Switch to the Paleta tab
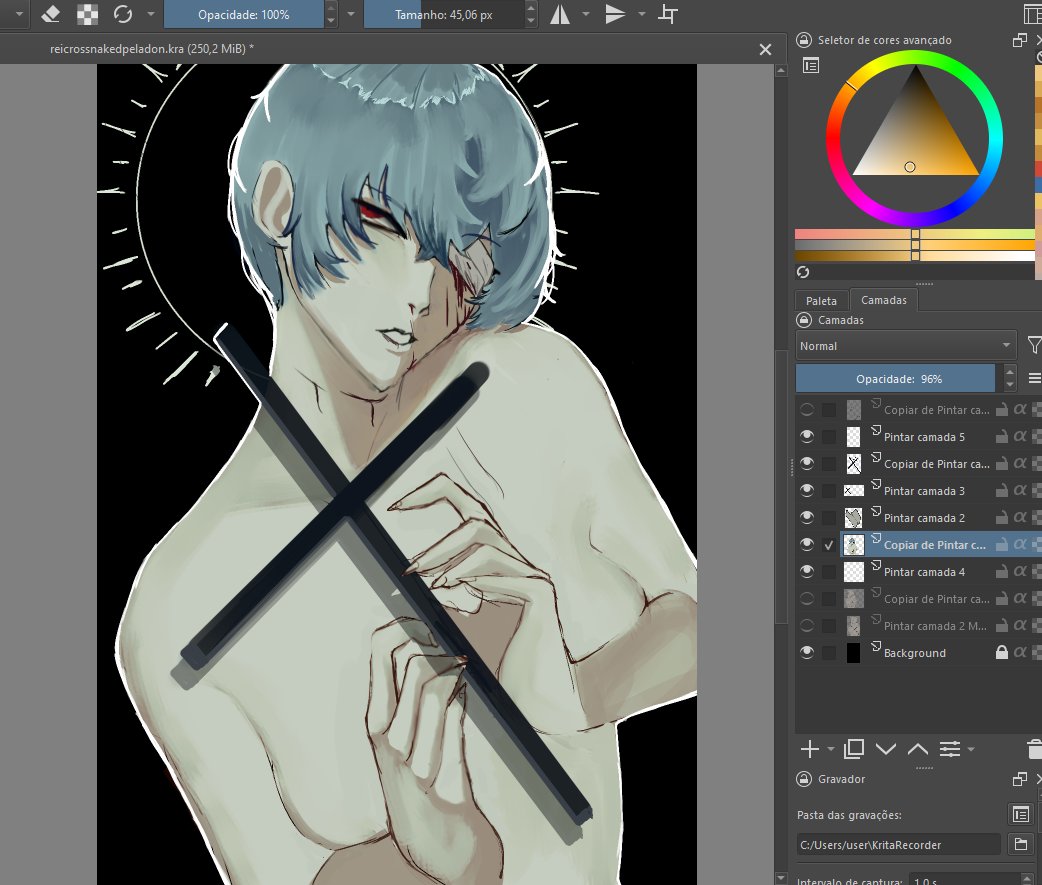Screen dimensions: 1042x885 click(821, 301)
